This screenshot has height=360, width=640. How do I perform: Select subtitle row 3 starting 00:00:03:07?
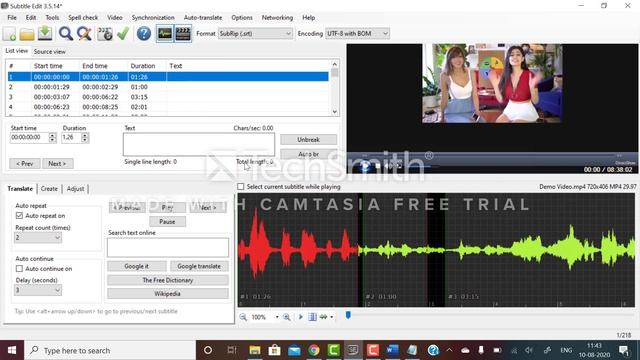[x=168, y=97]
